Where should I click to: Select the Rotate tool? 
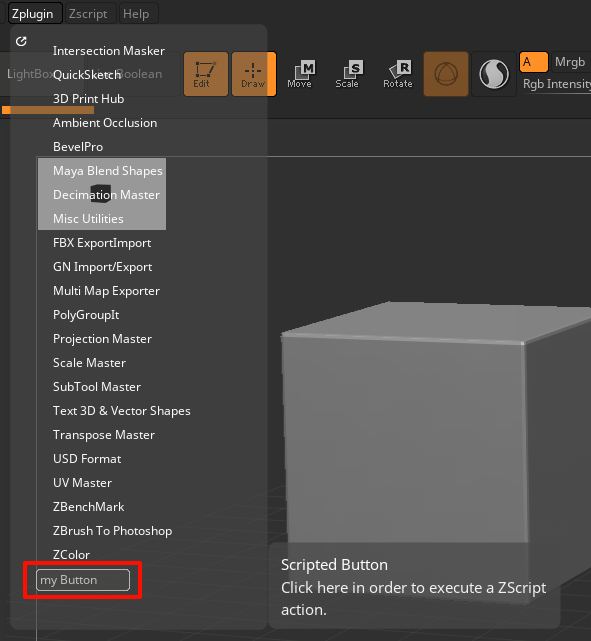pos(398,74)
